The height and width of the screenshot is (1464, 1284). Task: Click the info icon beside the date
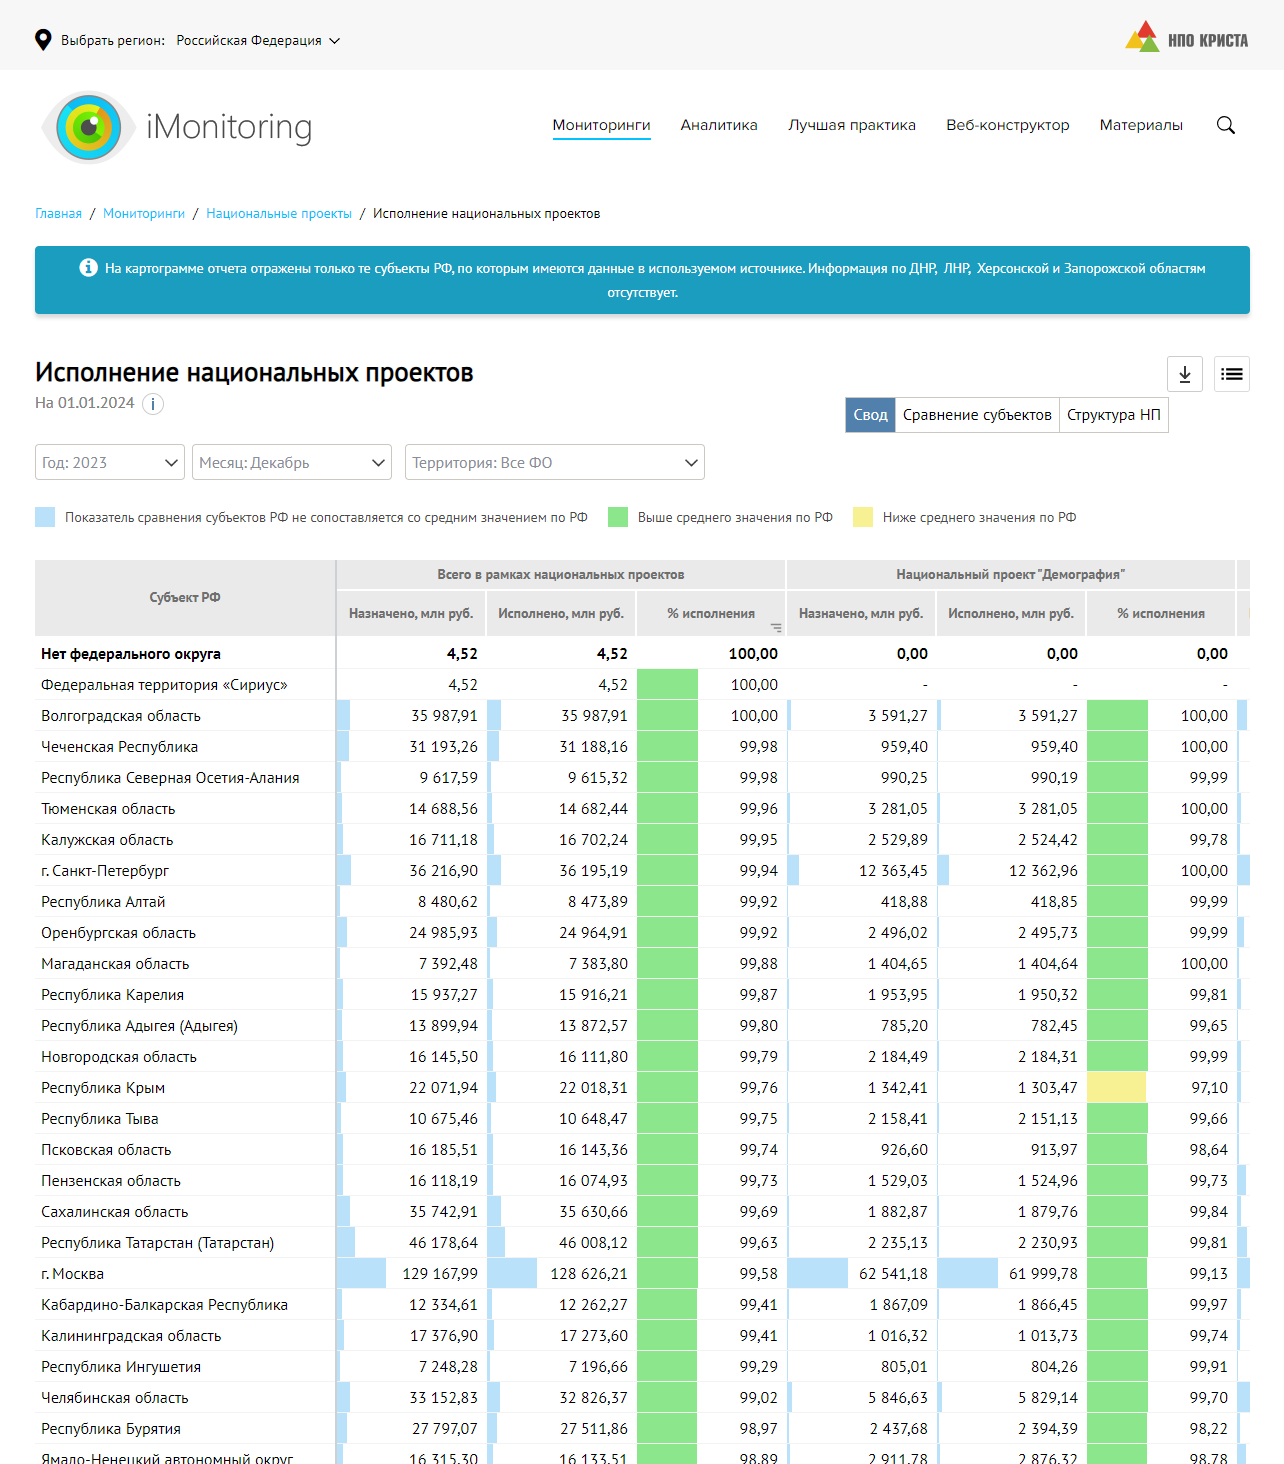[x=152, y=404]
